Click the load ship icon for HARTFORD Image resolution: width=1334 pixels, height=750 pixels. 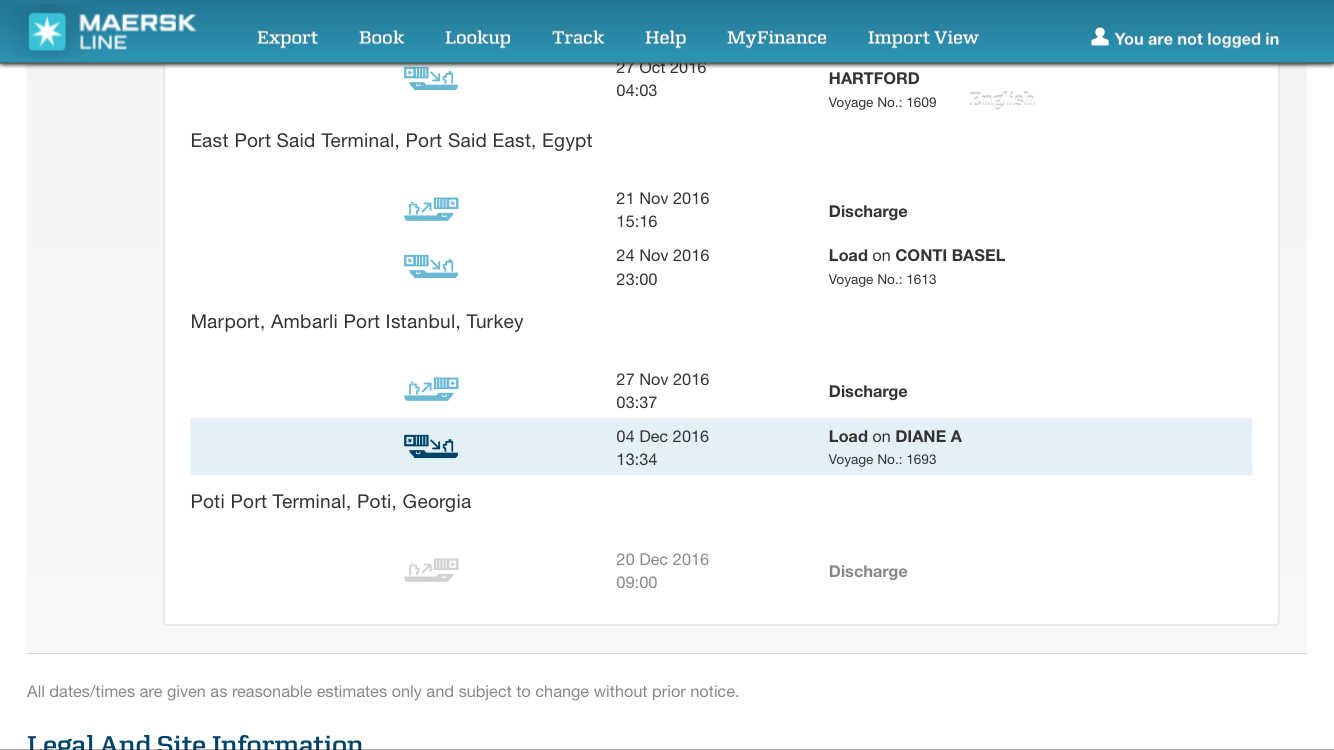431,78
